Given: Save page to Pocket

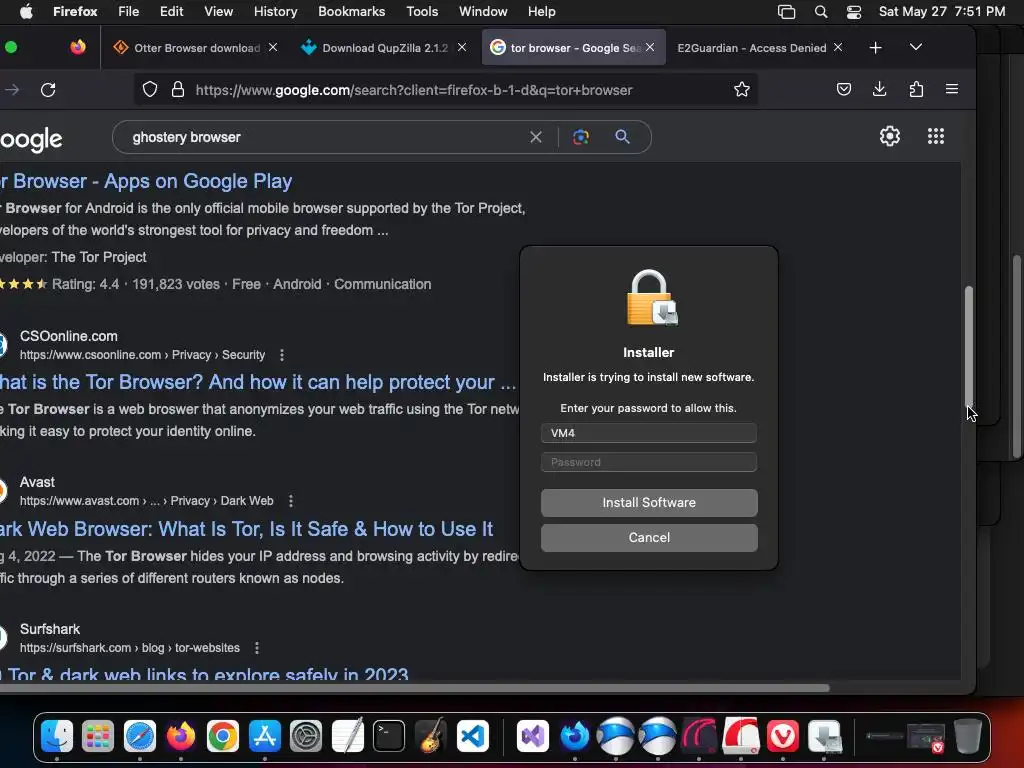Looking at the screenshot, I should click(844, 89).
